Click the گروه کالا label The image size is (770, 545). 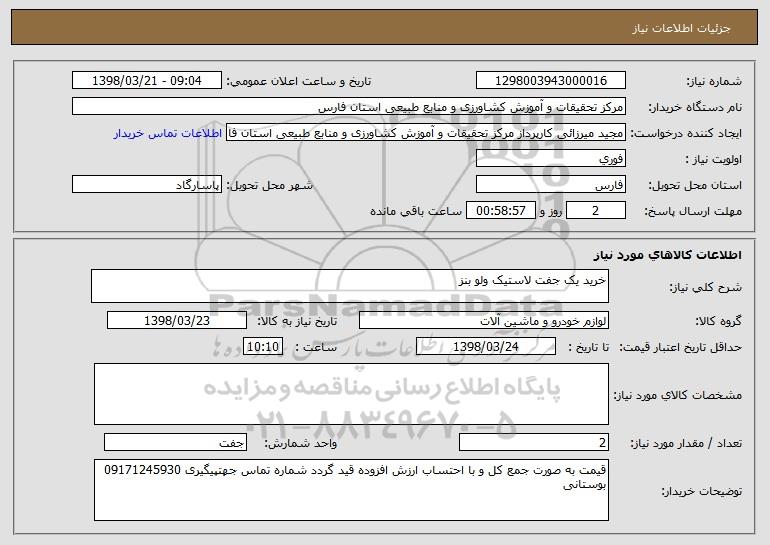pos(719,322)
